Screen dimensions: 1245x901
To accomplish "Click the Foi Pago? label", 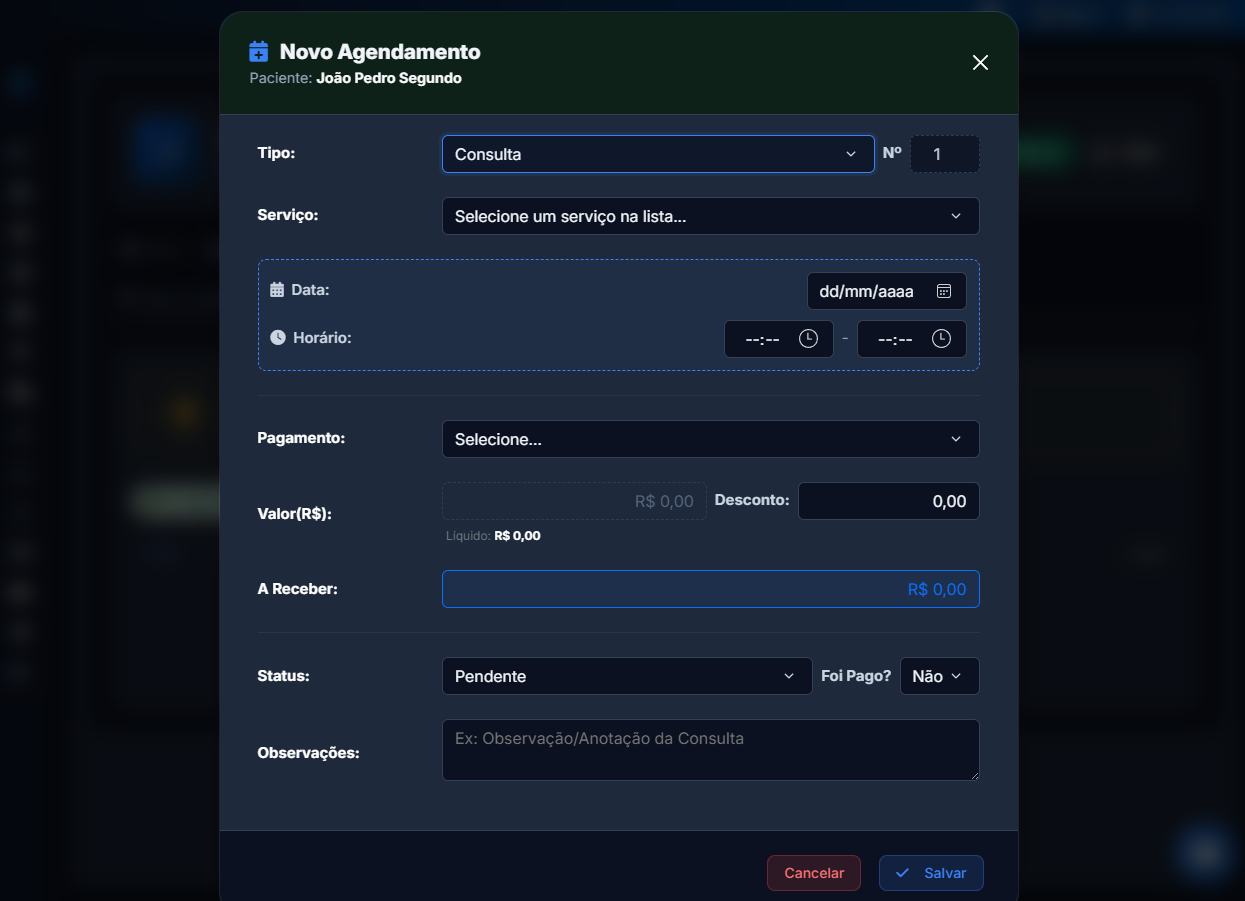I will click(856, 676).
